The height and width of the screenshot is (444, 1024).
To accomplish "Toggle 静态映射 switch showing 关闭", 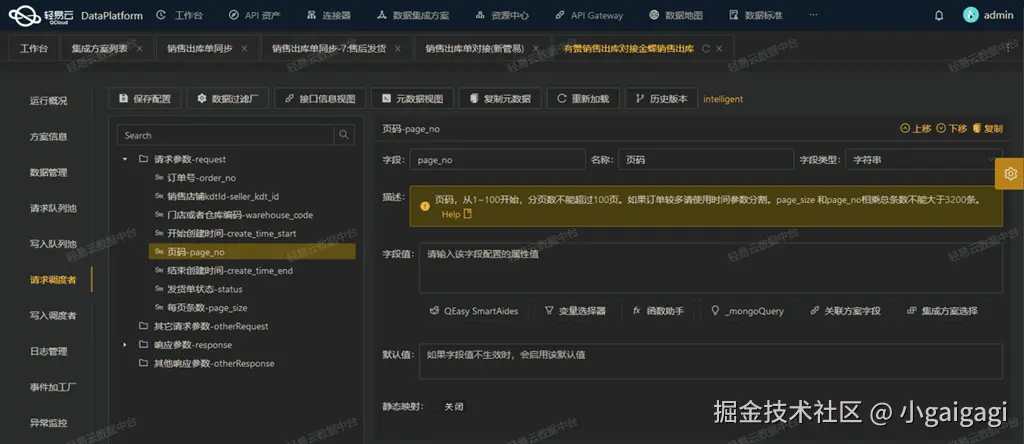I will tap(454, 406).
